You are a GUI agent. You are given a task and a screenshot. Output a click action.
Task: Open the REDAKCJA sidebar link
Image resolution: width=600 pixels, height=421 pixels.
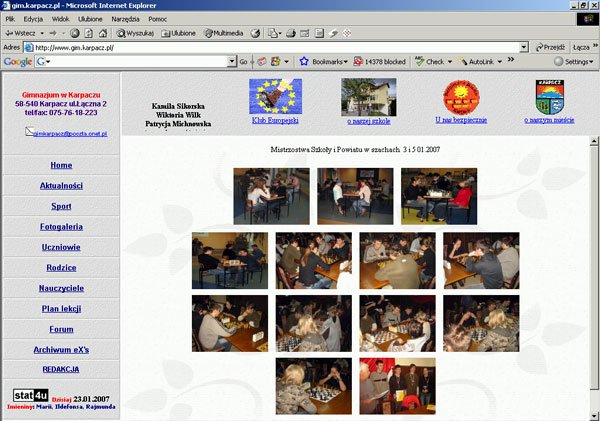61,369
